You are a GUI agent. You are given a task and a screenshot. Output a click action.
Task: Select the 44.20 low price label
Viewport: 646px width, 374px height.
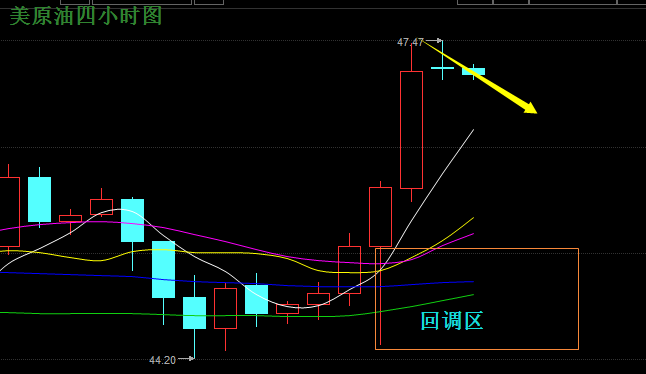(162, 360)
